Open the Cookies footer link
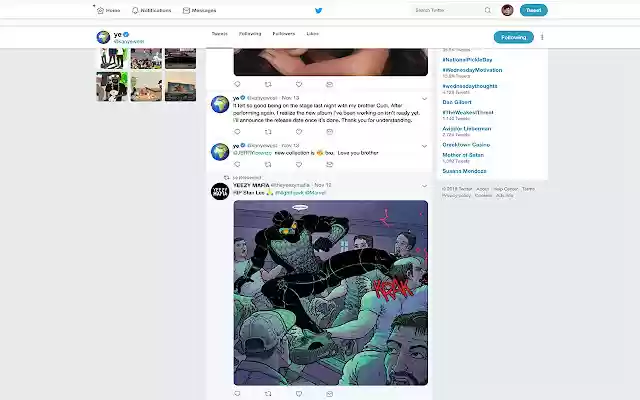The image size is (640, 400). 483,196
